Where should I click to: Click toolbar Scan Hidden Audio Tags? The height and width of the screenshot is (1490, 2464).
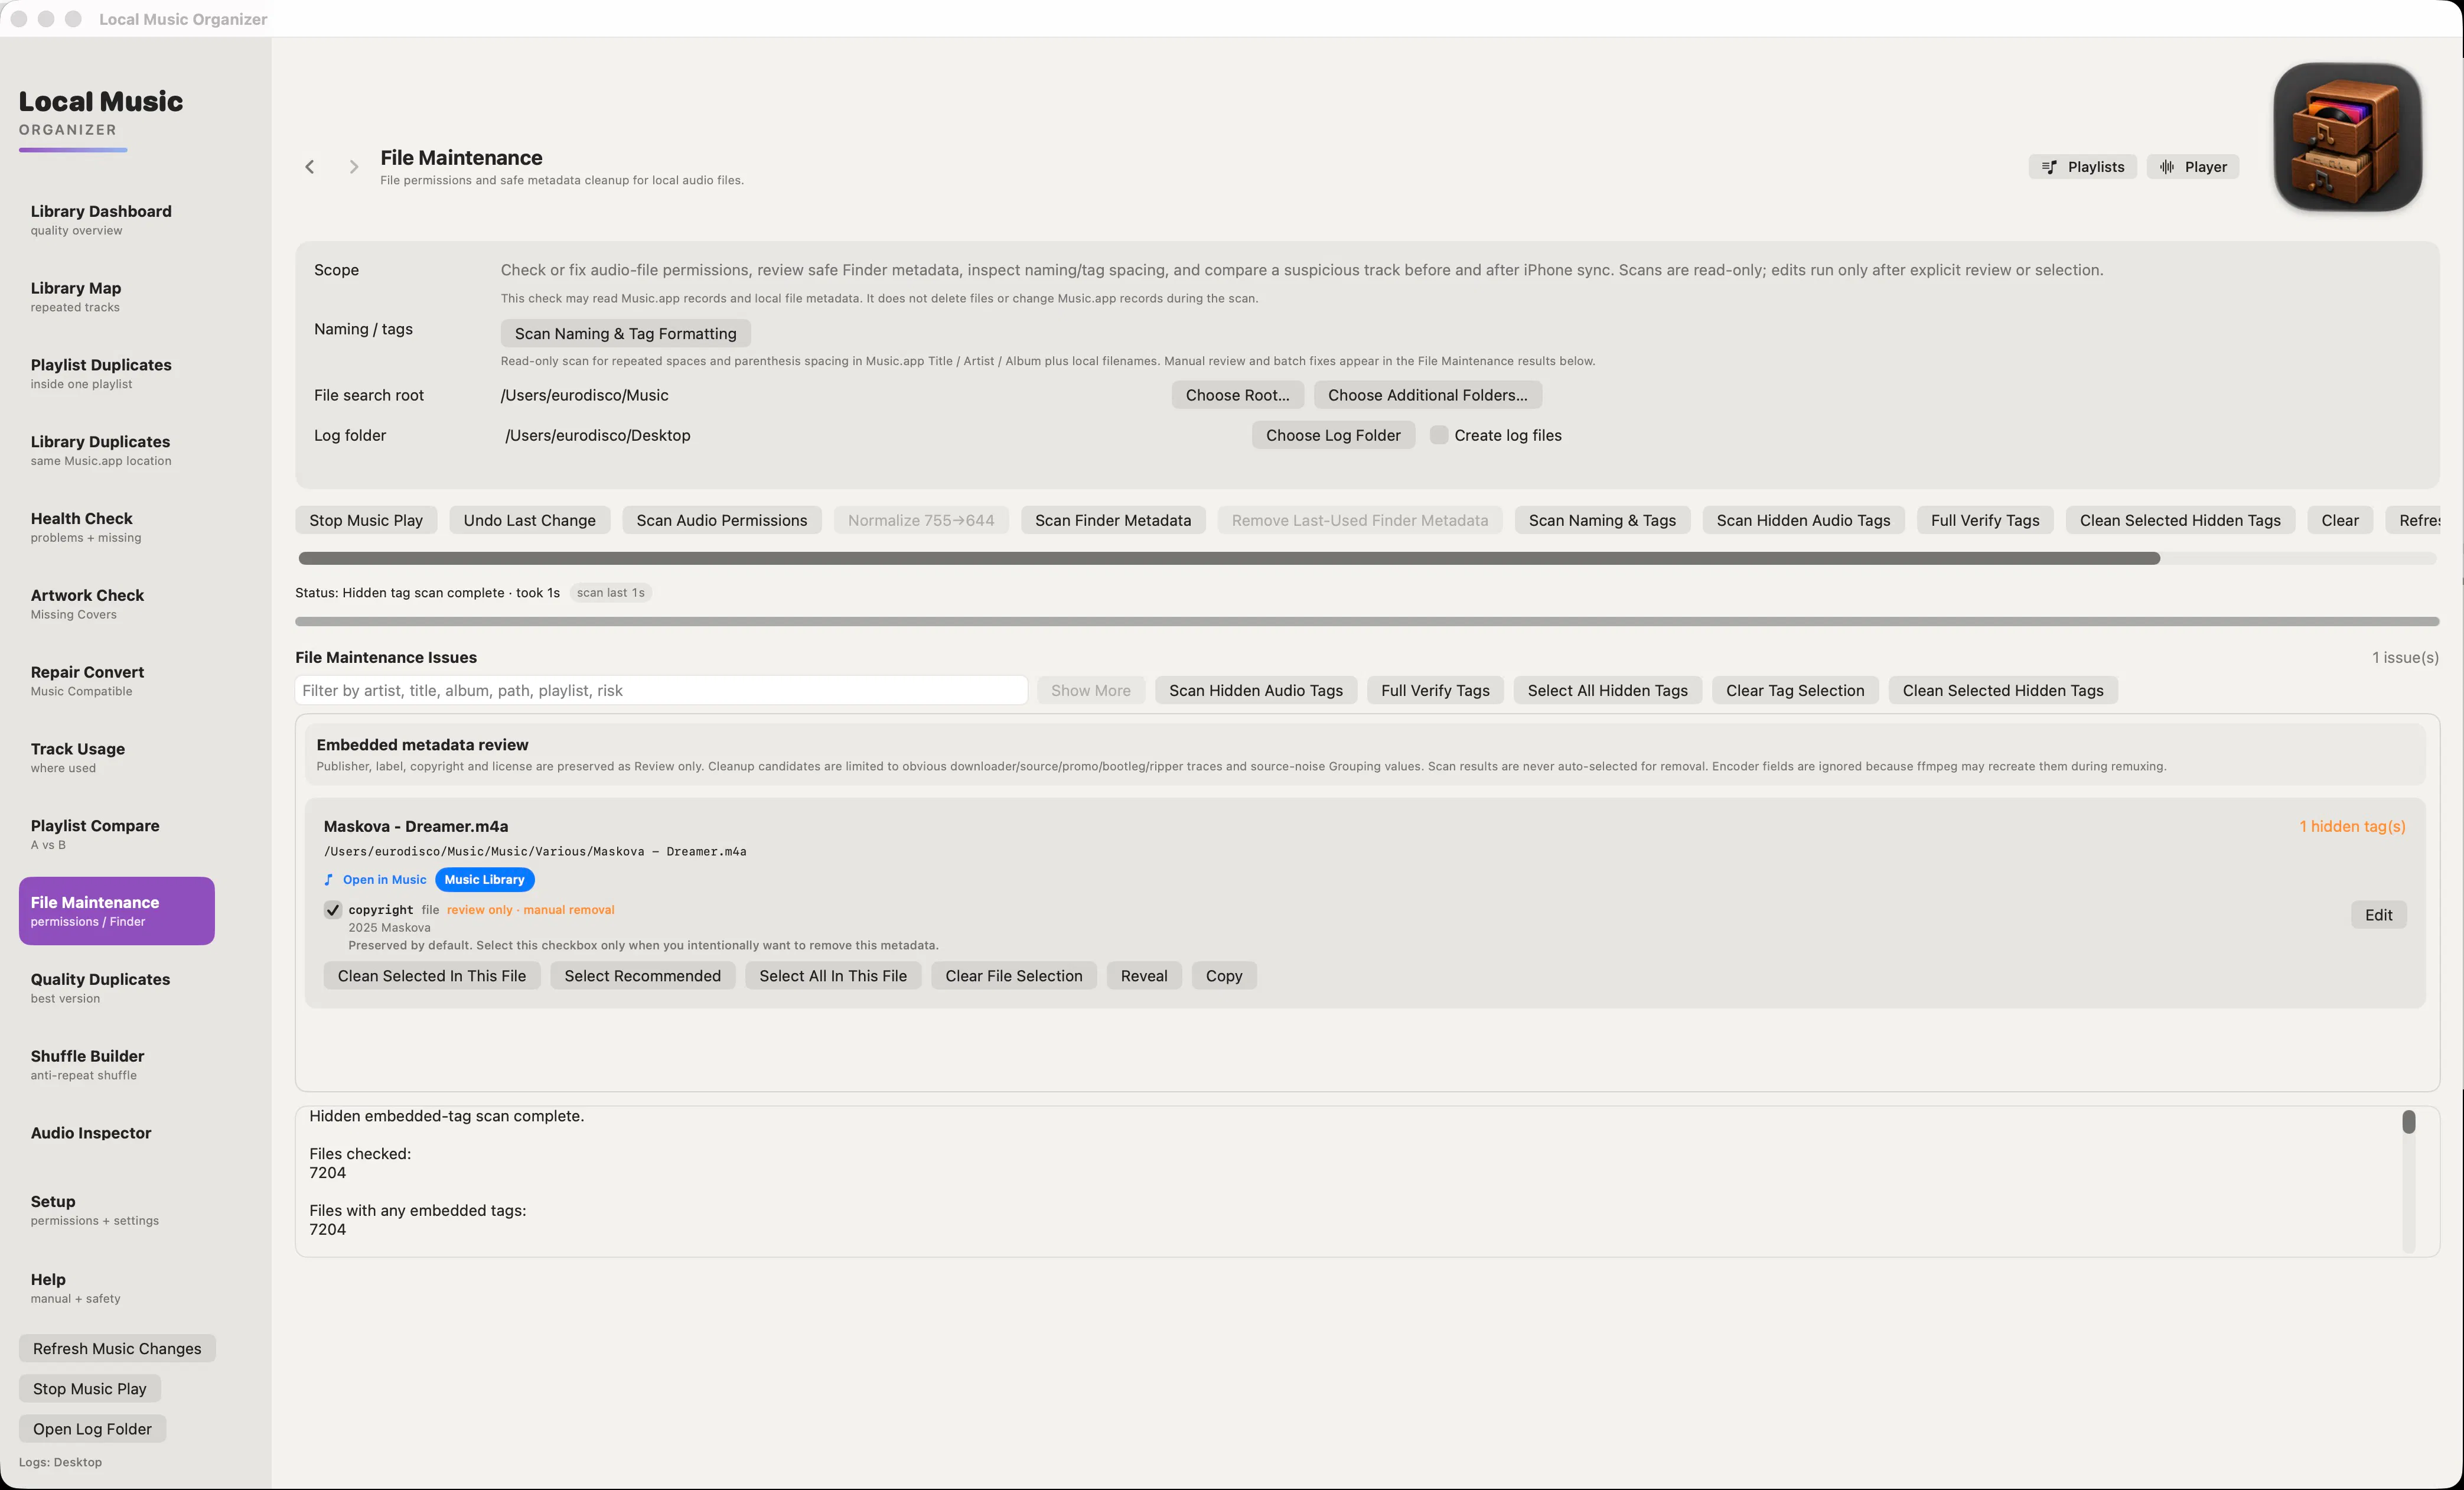tap(1804, 520)
